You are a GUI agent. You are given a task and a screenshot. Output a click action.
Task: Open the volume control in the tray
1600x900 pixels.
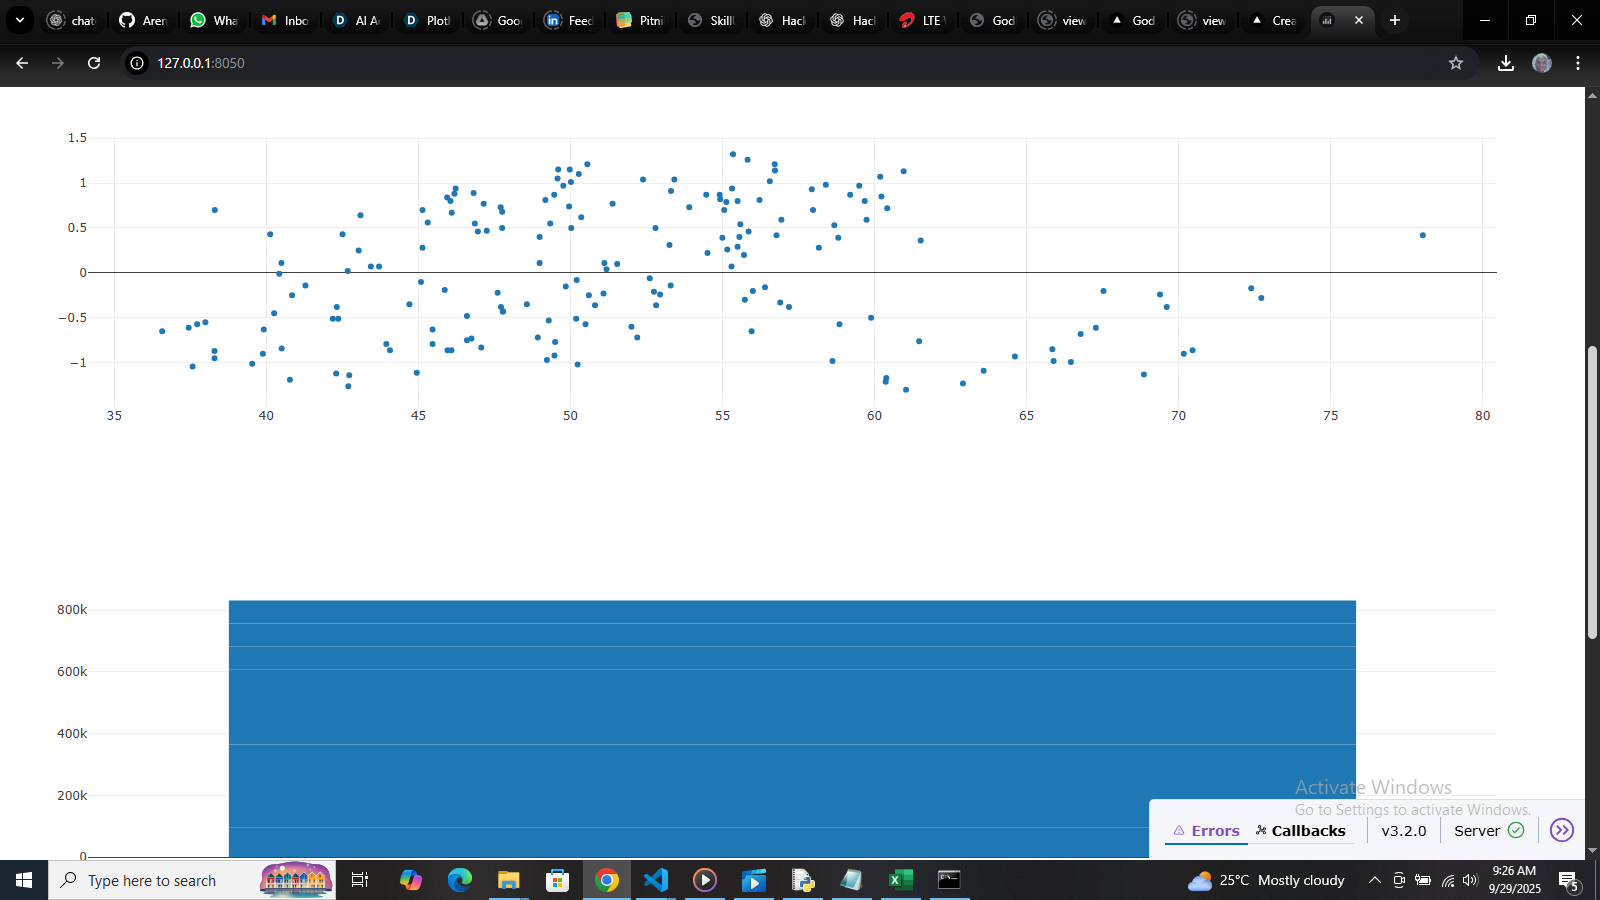click(1470, 880)
